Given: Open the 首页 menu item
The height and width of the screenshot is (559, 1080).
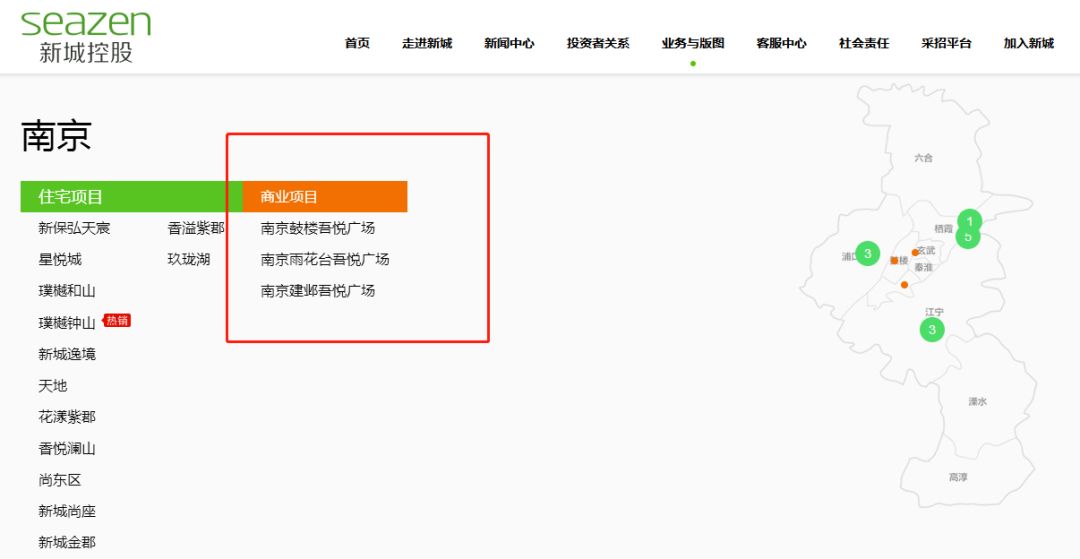Looking at the screenshot, I should (x=357, y=43).
